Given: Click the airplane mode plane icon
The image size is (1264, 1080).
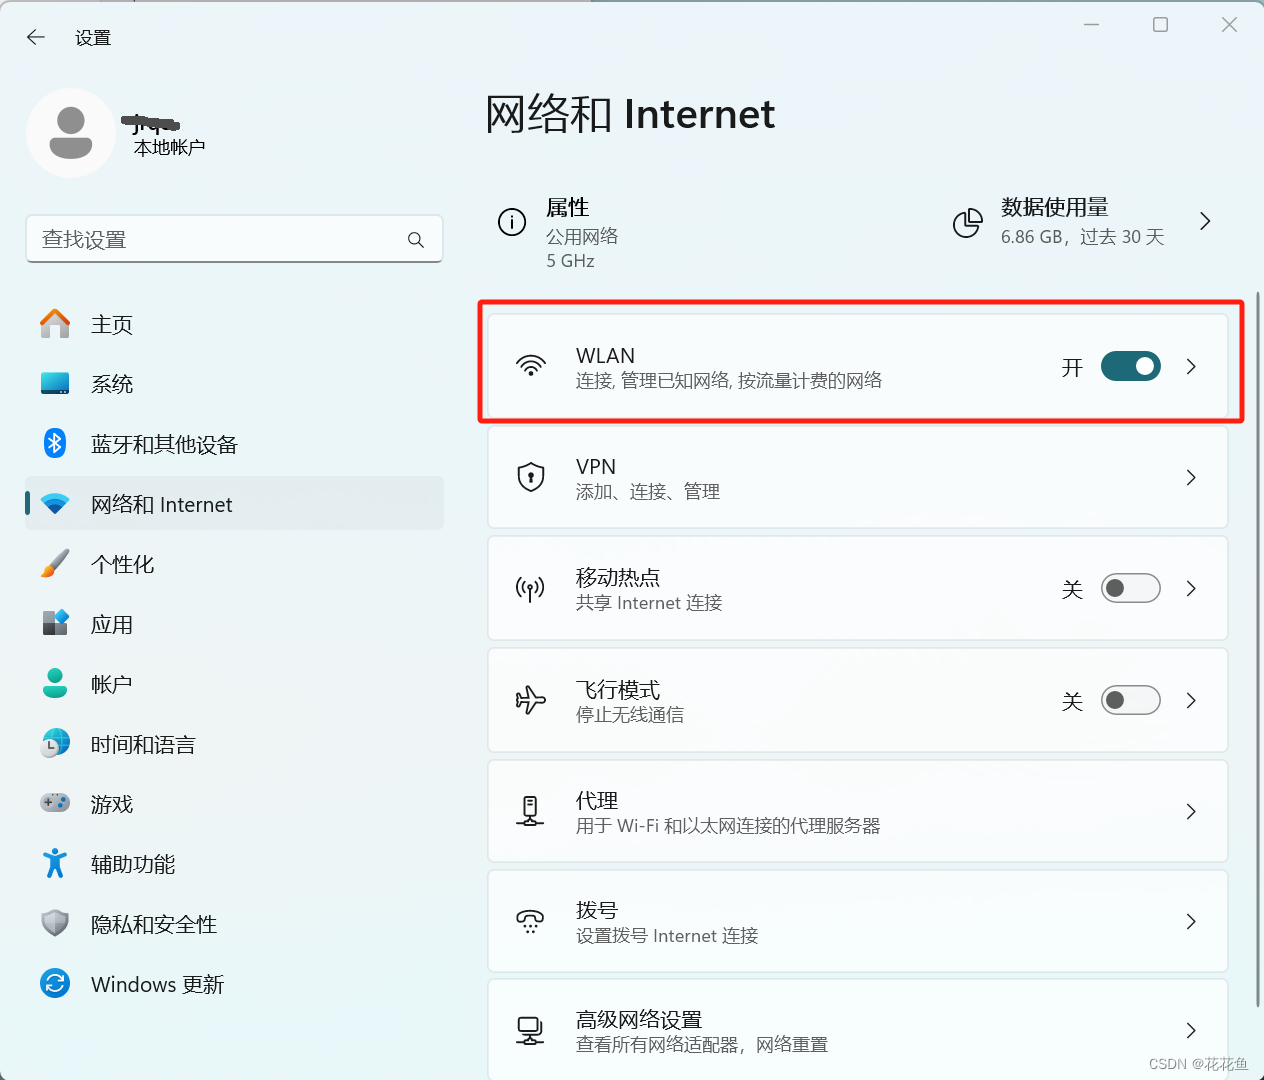Looking at the screenshot, I should 531,700.
